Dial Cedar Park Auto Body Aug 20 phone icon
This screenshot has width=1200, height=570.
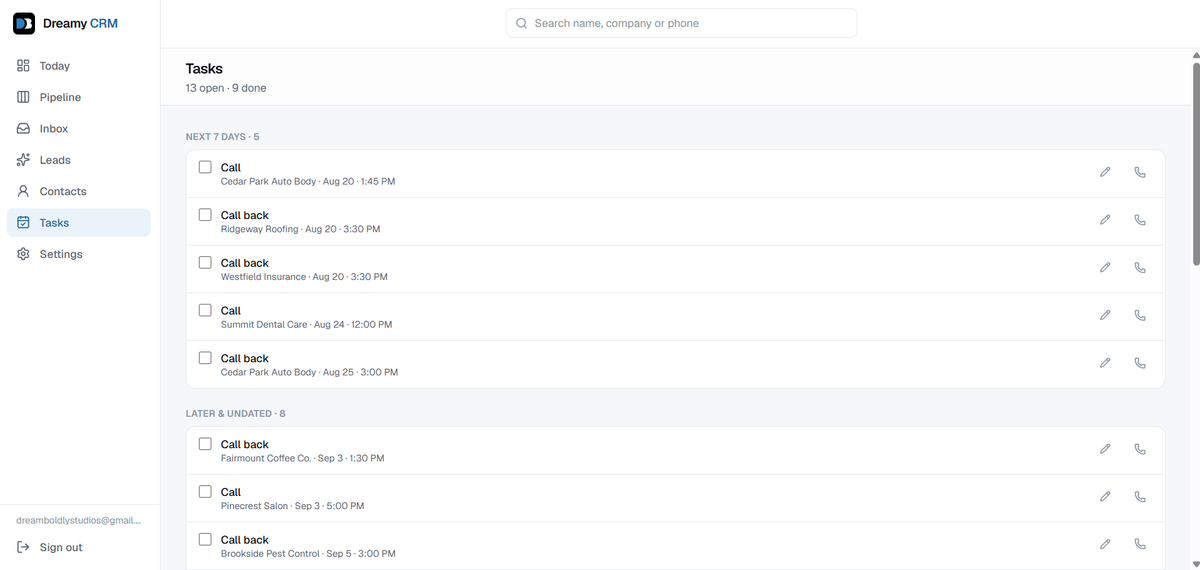[1140, 172]
